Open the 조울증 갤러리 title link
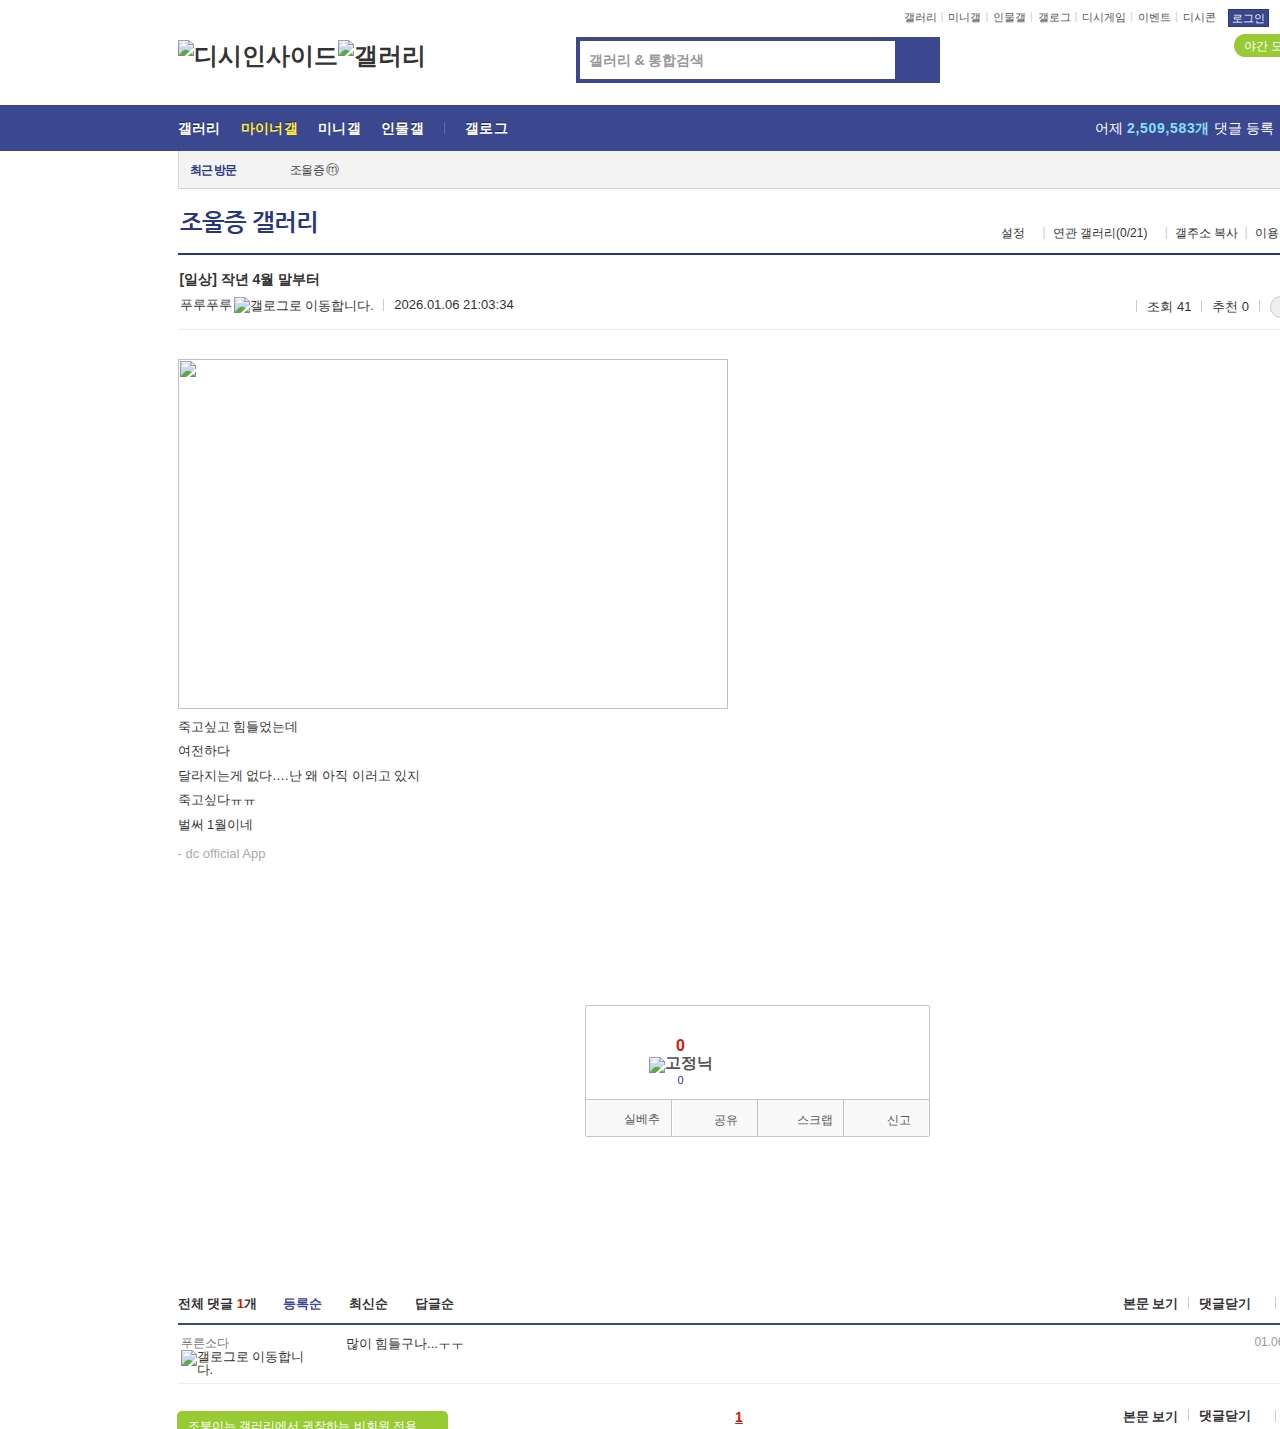Image resolution: width=1280 pixels, height=1429 pixels. point(249,222)
